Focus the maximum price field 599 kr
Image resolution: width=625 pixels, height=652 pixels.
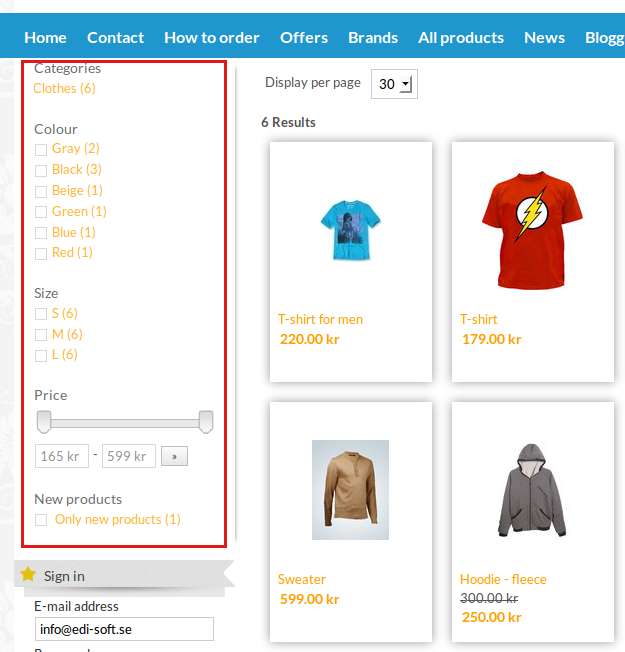pos(129,456)
